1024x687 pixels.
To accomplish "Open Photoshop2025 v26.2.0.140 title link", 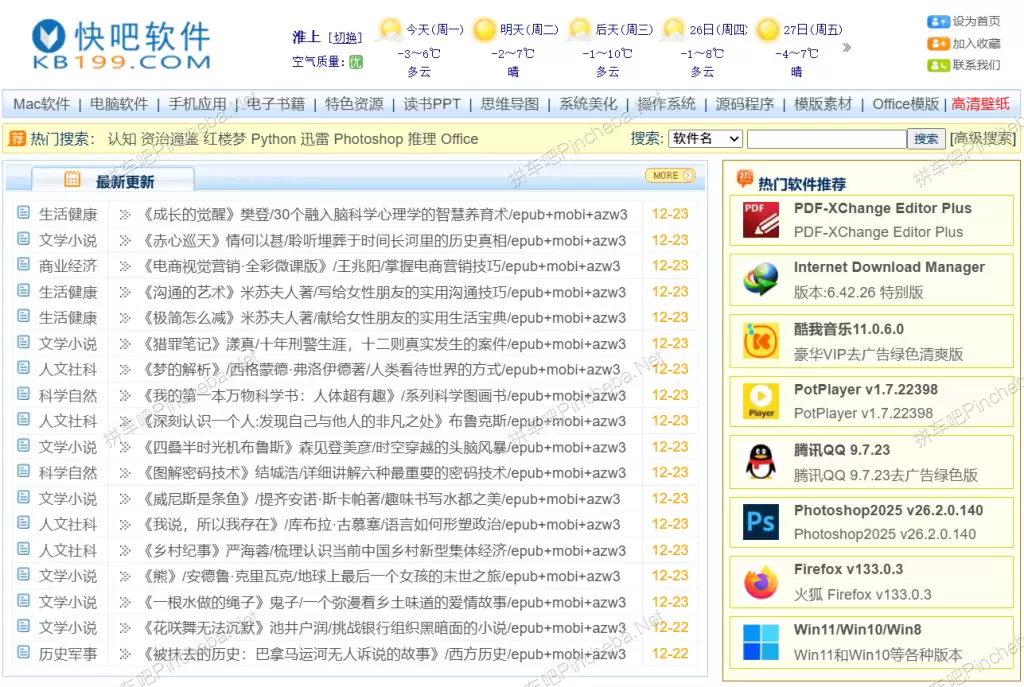I will pos(889,510).
